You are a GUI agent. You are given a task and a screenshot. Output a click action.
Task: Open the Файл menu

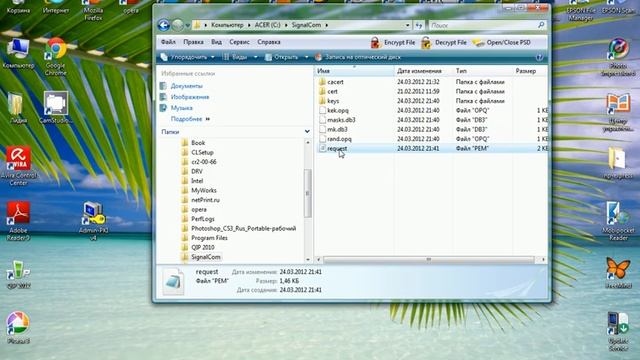(168, 42)
